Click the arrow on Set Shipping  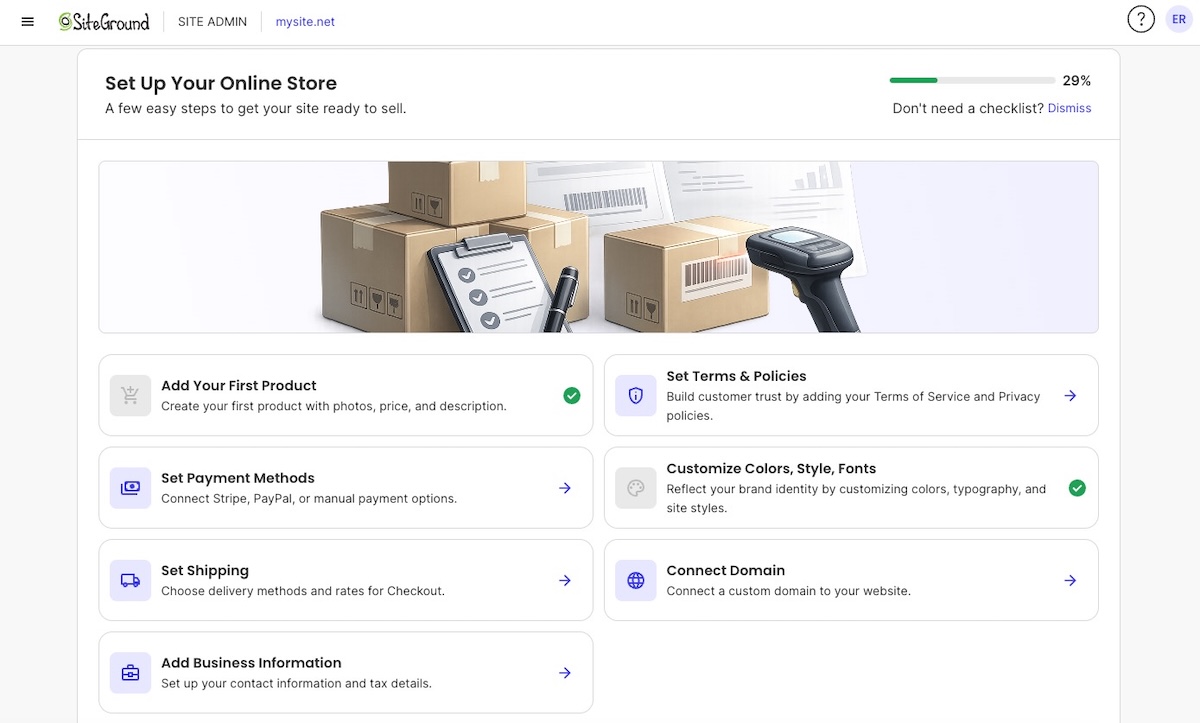click(x=565, y=580)
